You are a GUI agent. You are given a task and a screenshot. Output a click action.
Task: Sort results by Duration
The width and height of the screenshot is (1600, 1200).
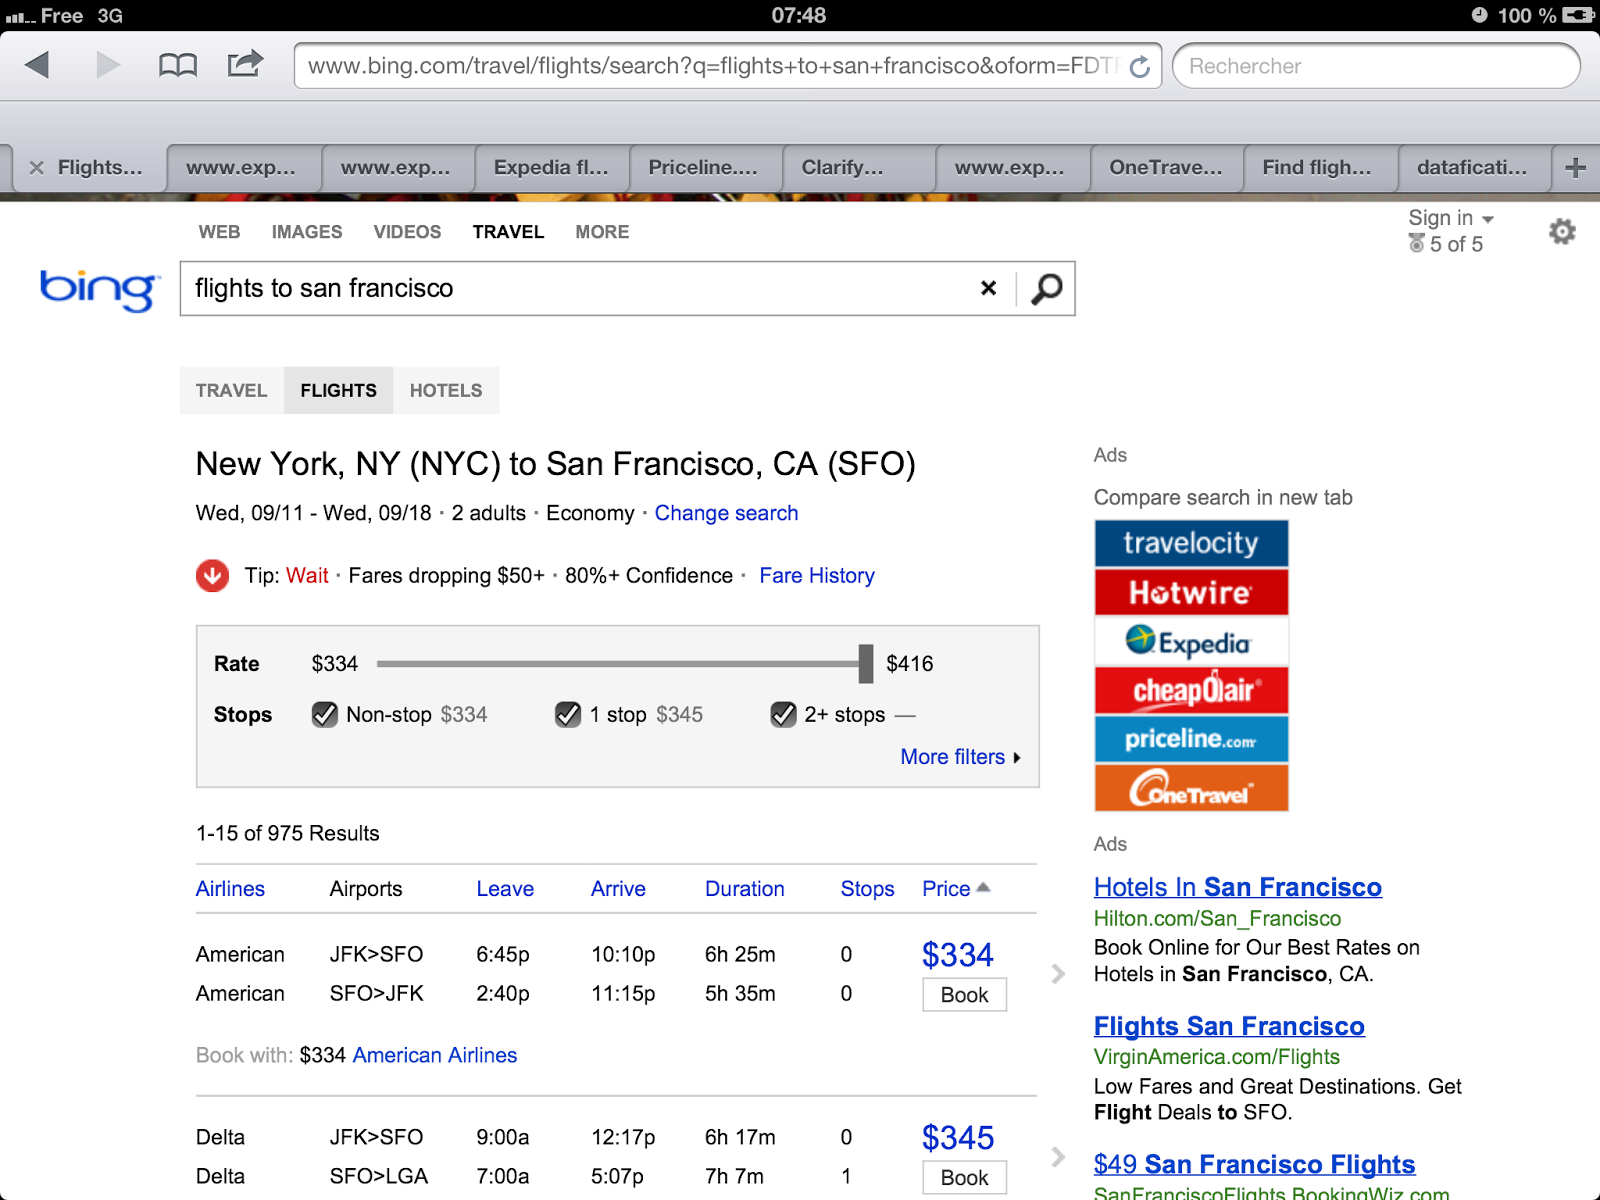[745, 889]
